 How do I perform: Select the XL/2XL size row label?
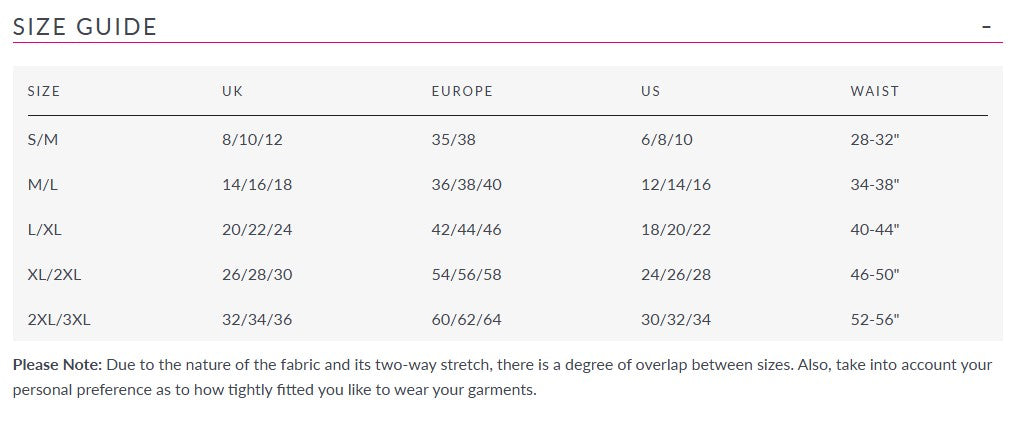54,275
